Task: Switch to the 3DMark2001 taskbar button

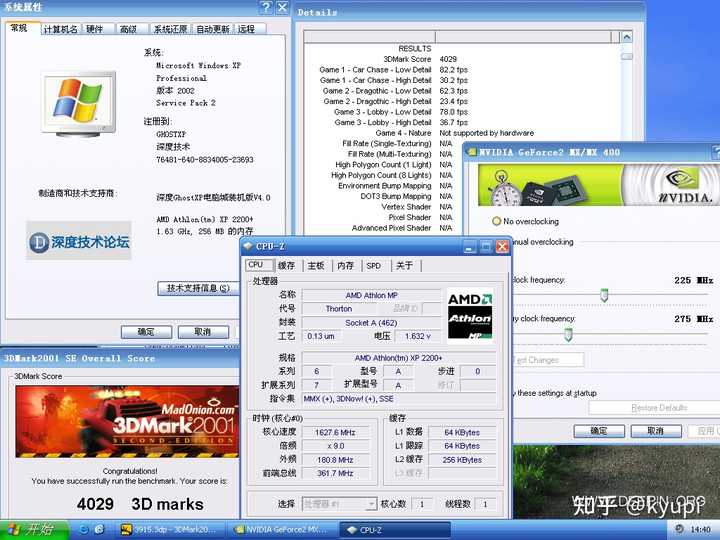Action: tap(170, 530)
